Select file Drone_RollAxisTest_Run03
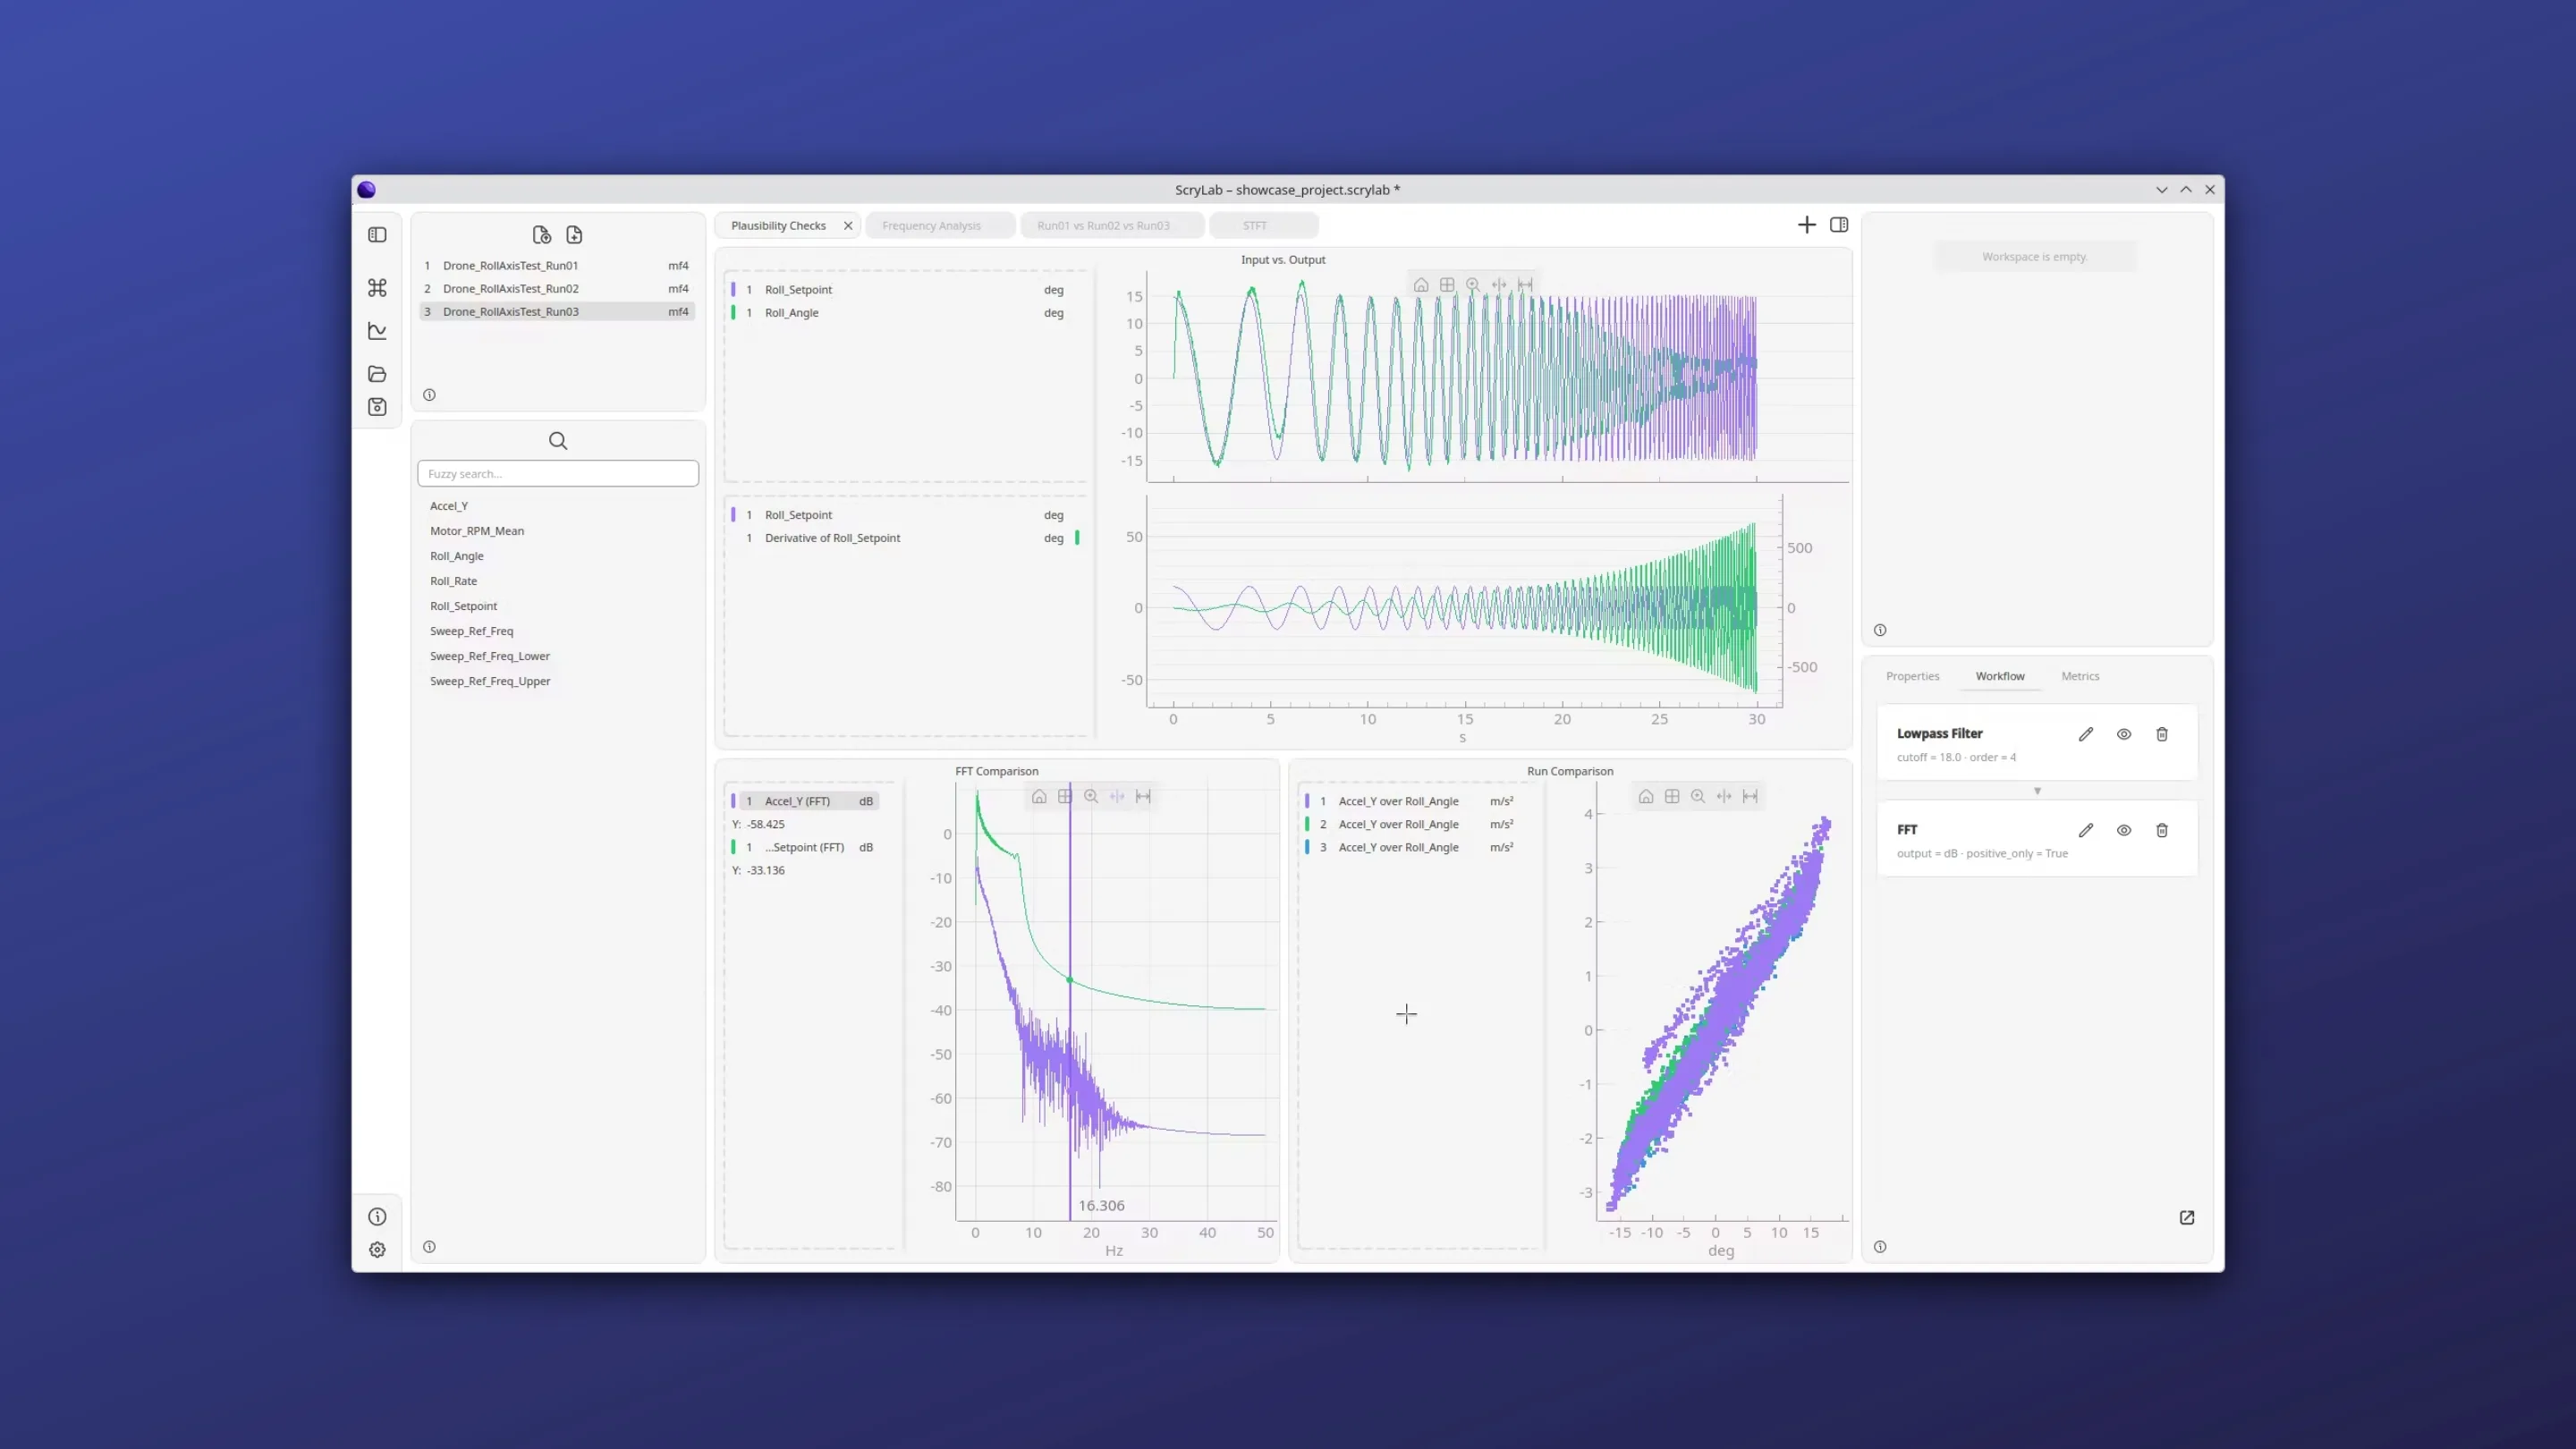Screen dimensions: 2576x1449 tap(557, 312)
